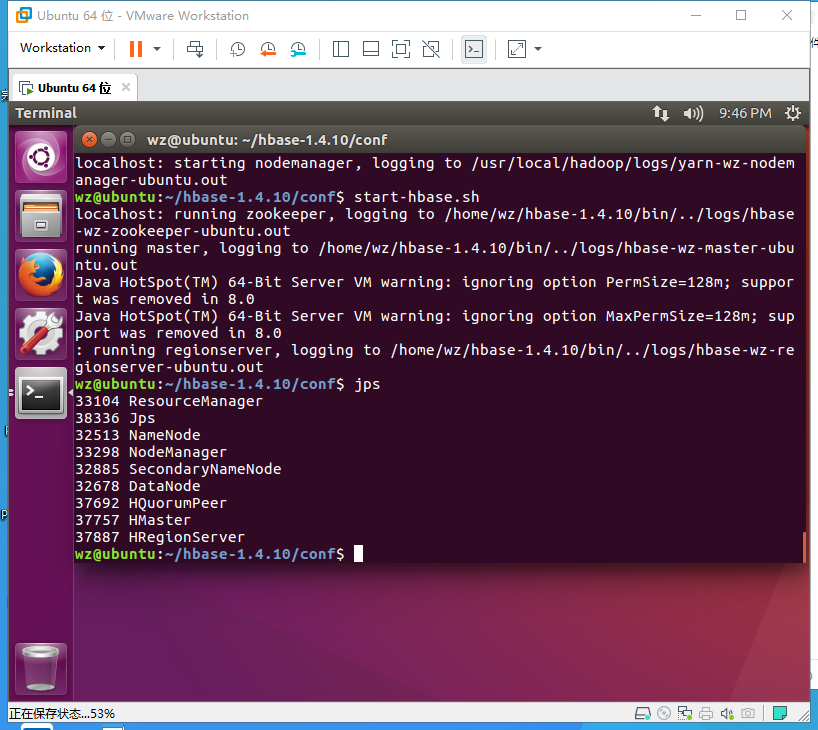Take a snapshot of this VM

coord(237,49)
